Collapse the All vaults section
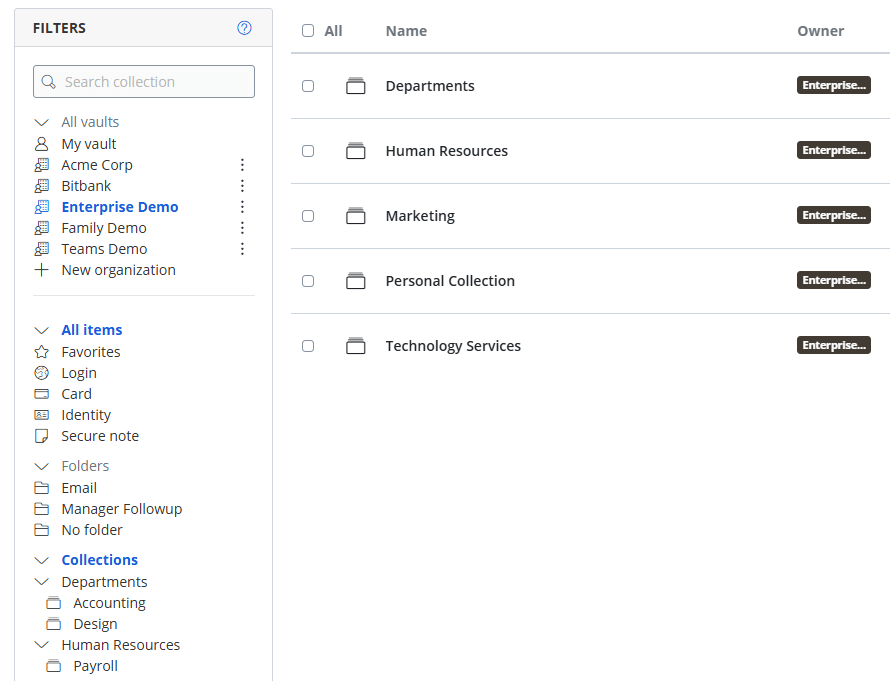 coord(41,121)
